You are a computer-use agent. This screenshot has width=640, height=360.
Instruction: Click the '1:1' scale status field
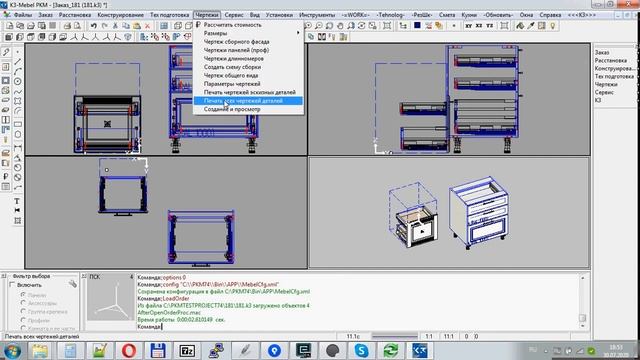pyautogui.click(x=429, y=336)
